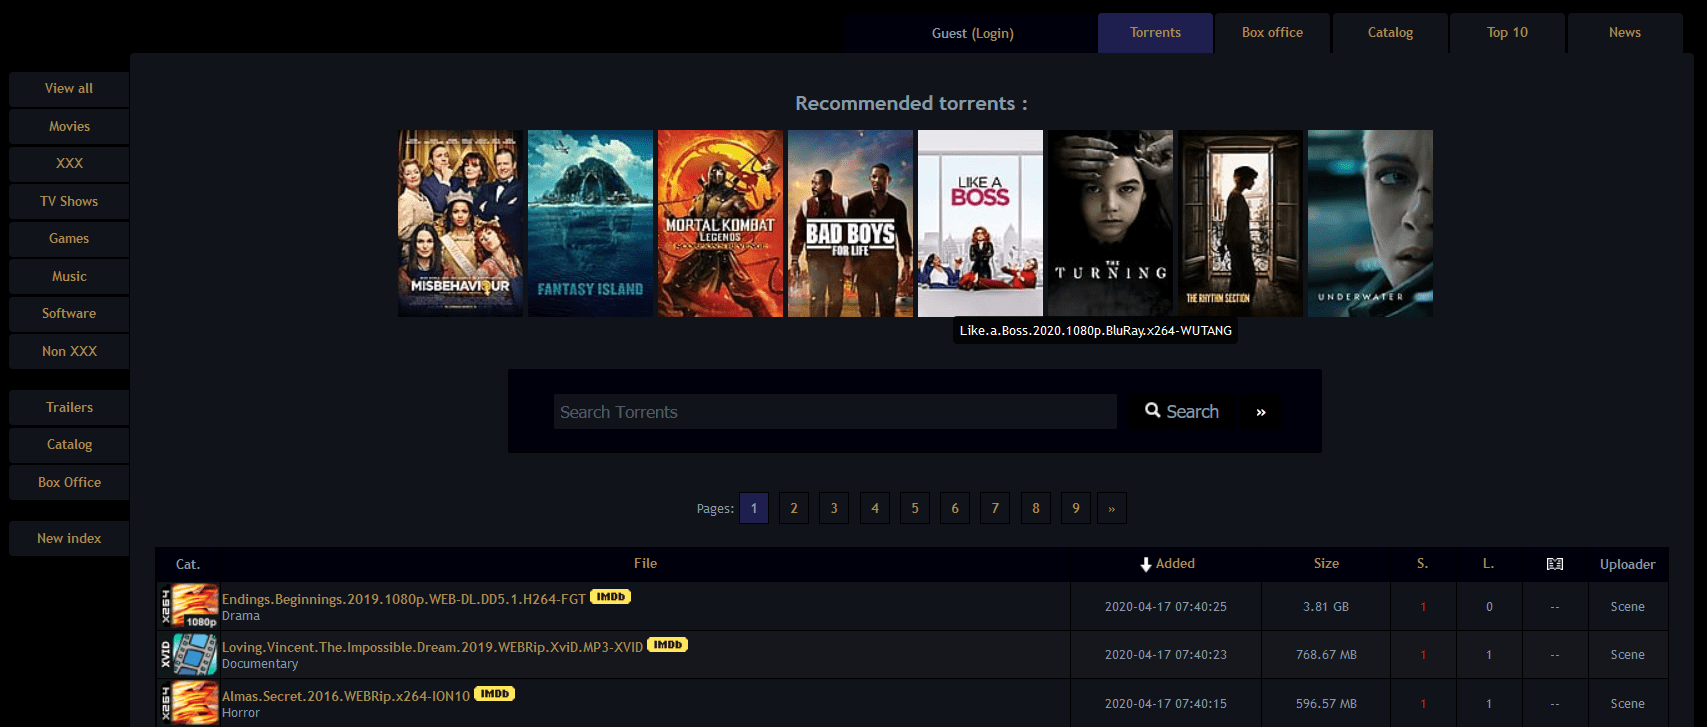The image size is (1707, 727).
Task: Go to page 5 of results
Action: pyautogui.click(x=914, y=508)
